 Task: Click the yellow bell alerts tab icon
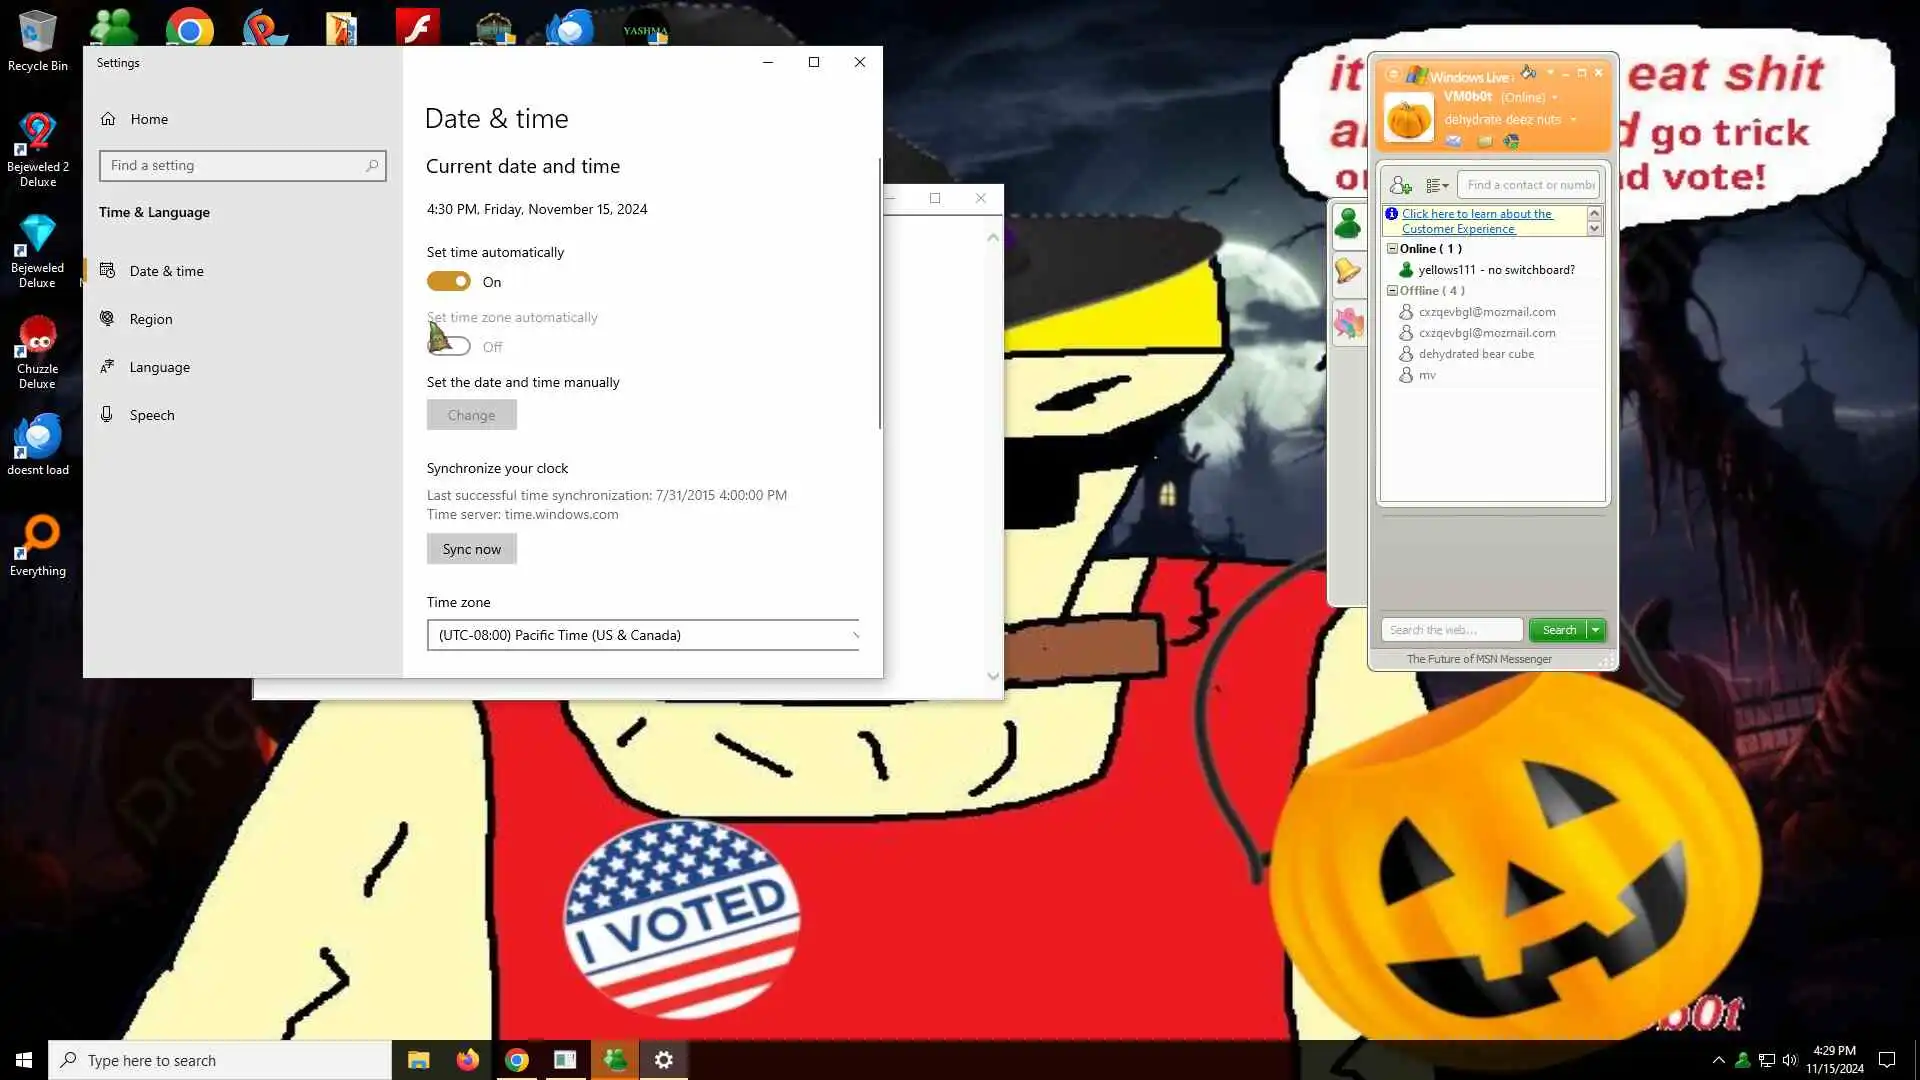[x=1348, y=271]
